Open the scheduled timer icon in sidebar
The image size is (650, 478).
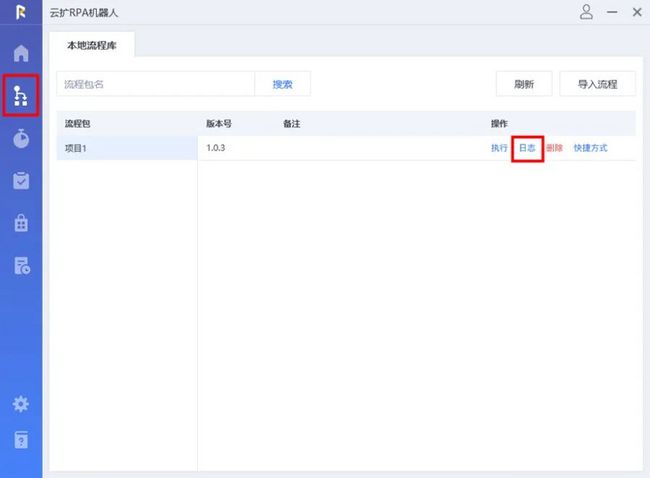pyautogui.click(x=21, y=138)
